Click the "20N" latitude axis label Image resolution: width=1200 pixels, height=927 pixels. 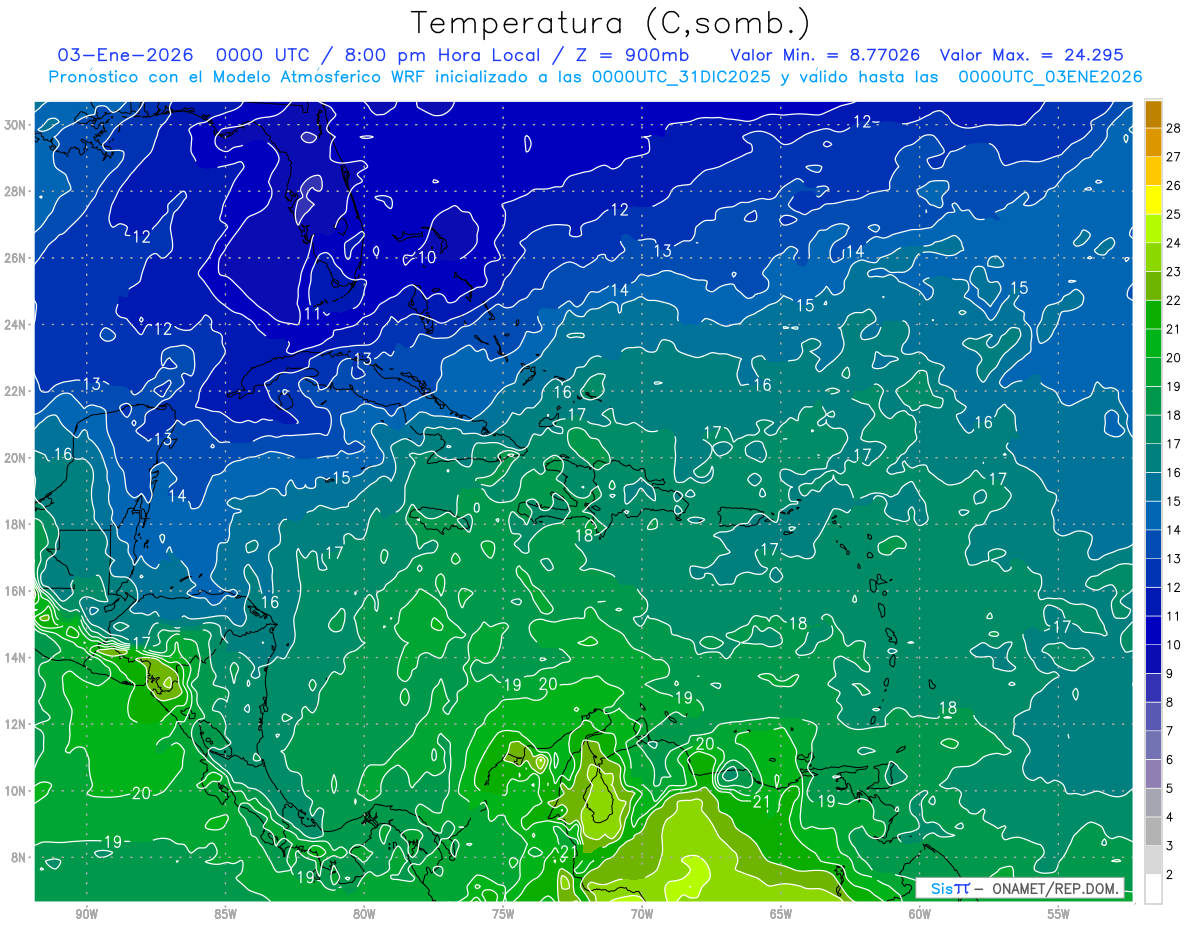(x=16, y=457)
